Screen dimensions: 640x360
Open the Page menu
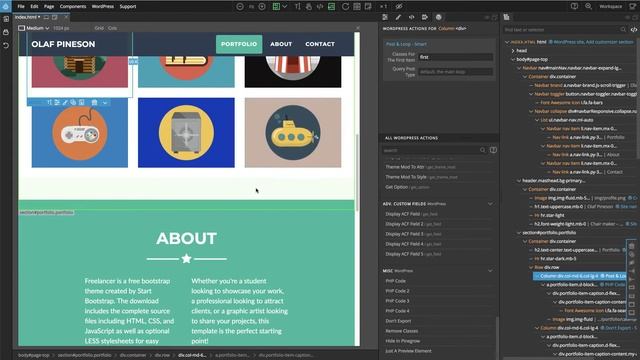click(49, 7)
